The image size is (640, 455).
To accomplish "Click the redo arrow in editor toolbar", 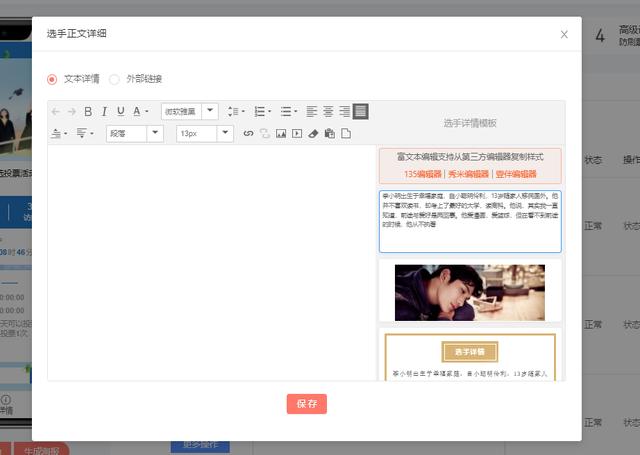I will pyautogui.click(x=71, y=111).
